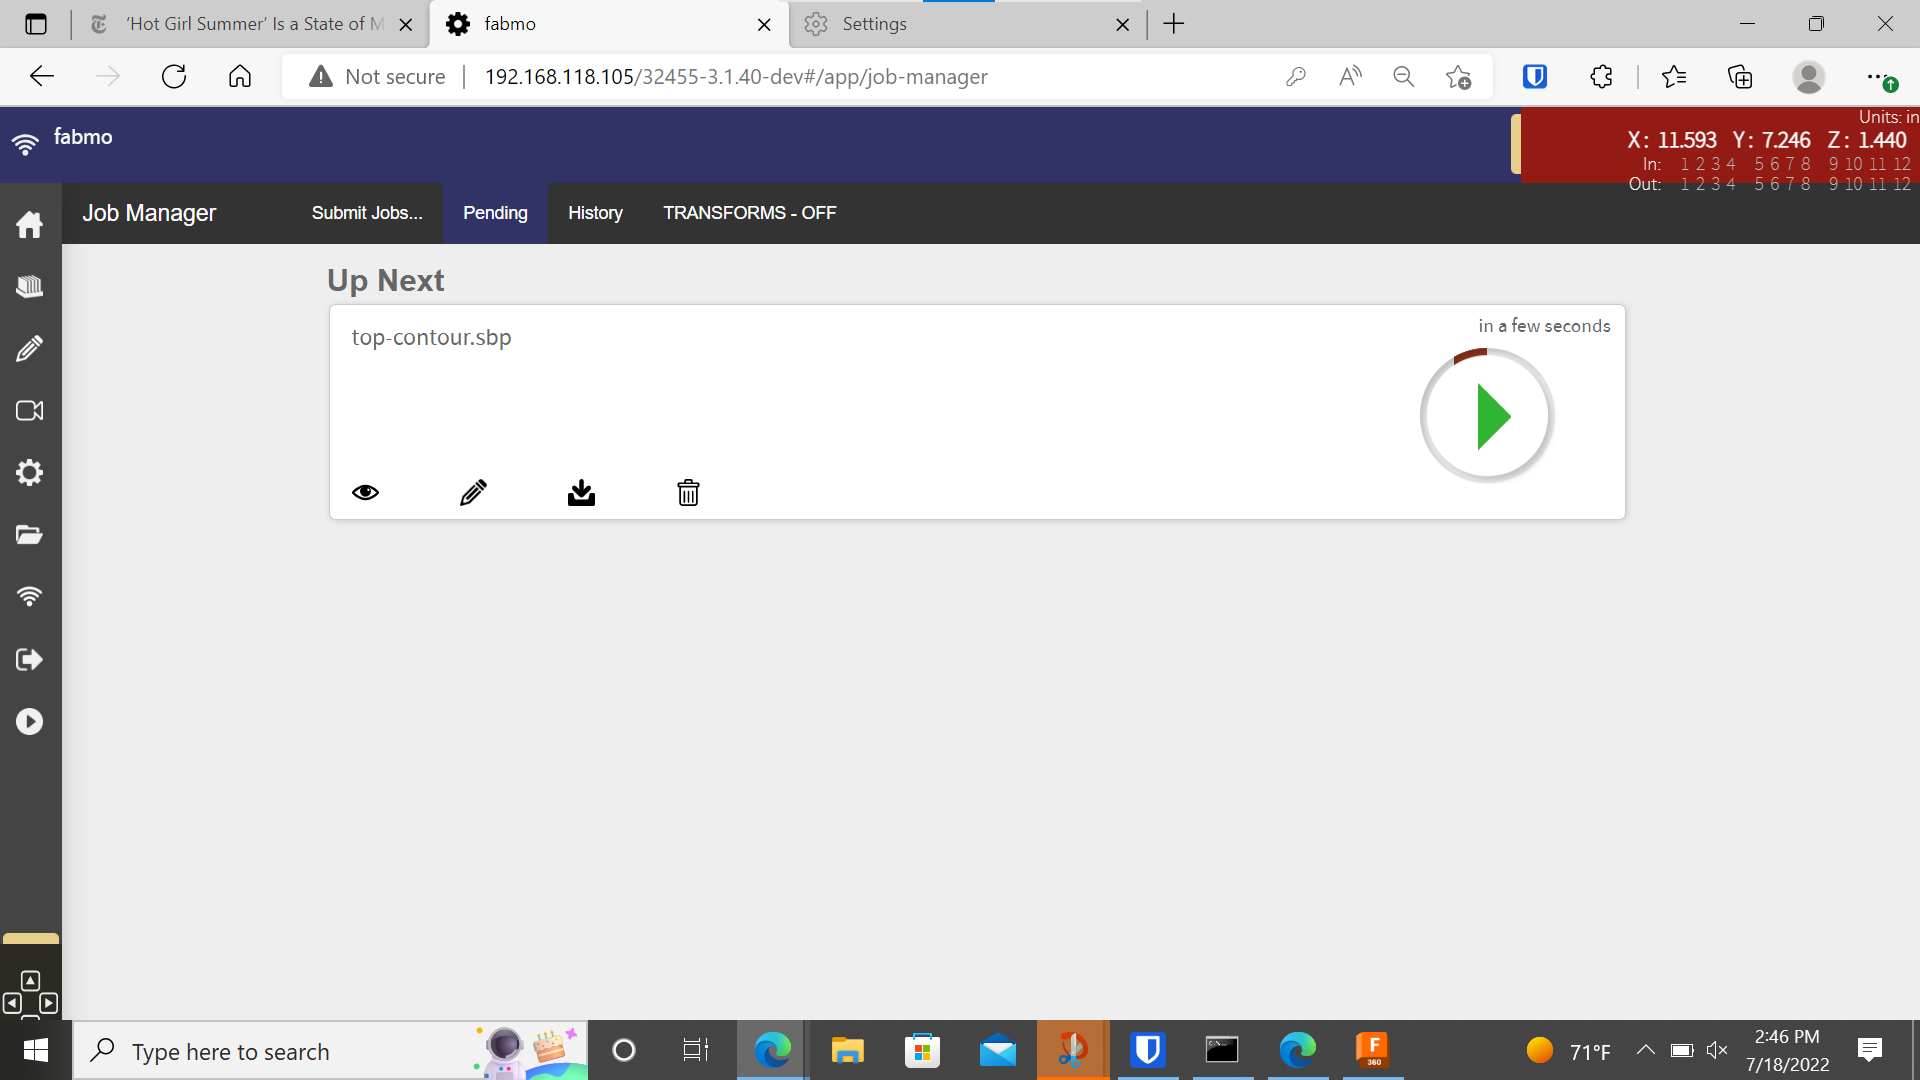Click the sign-out arrow icon in sidebar

(30, 659)
